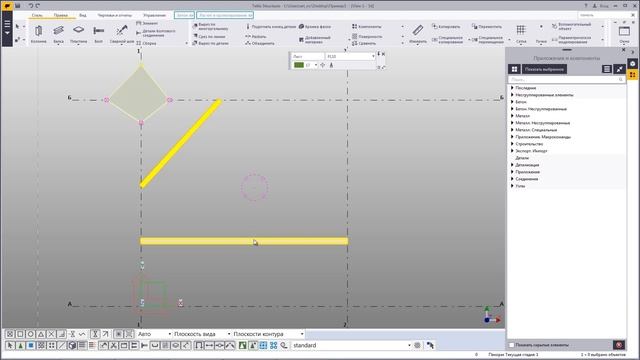Click the Move (Переместить) command
This screenshot has width=640, height=360.
click(x=487, y=27)
